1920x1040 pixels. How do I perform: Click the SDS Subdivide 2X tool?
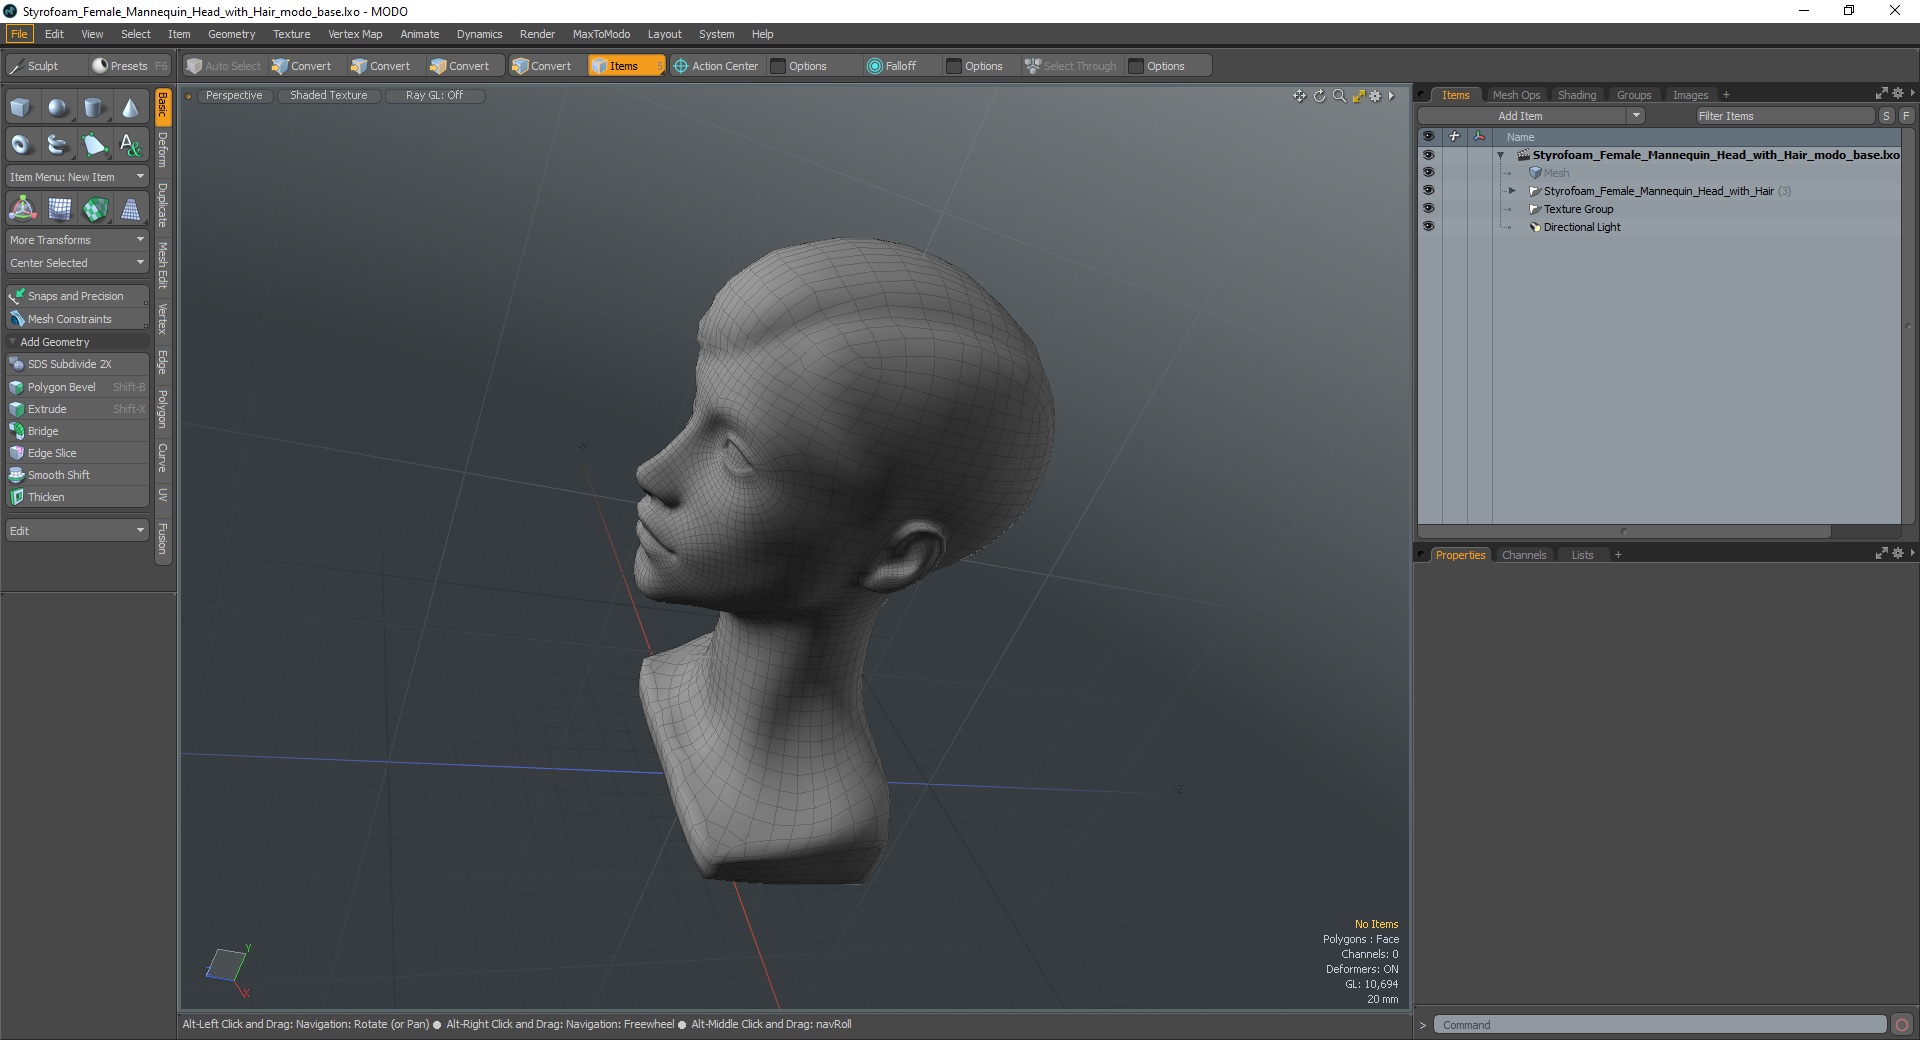pyautogui.click(x=78, y=364)
